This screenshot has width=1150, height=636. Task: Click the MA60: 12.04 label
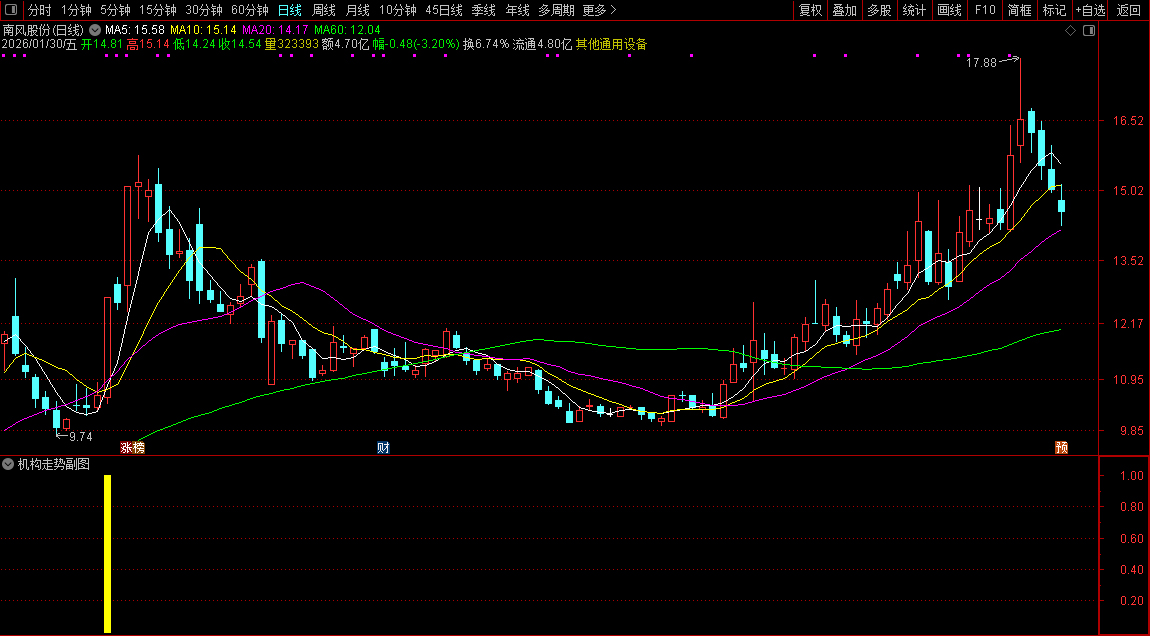pos(347,30)
